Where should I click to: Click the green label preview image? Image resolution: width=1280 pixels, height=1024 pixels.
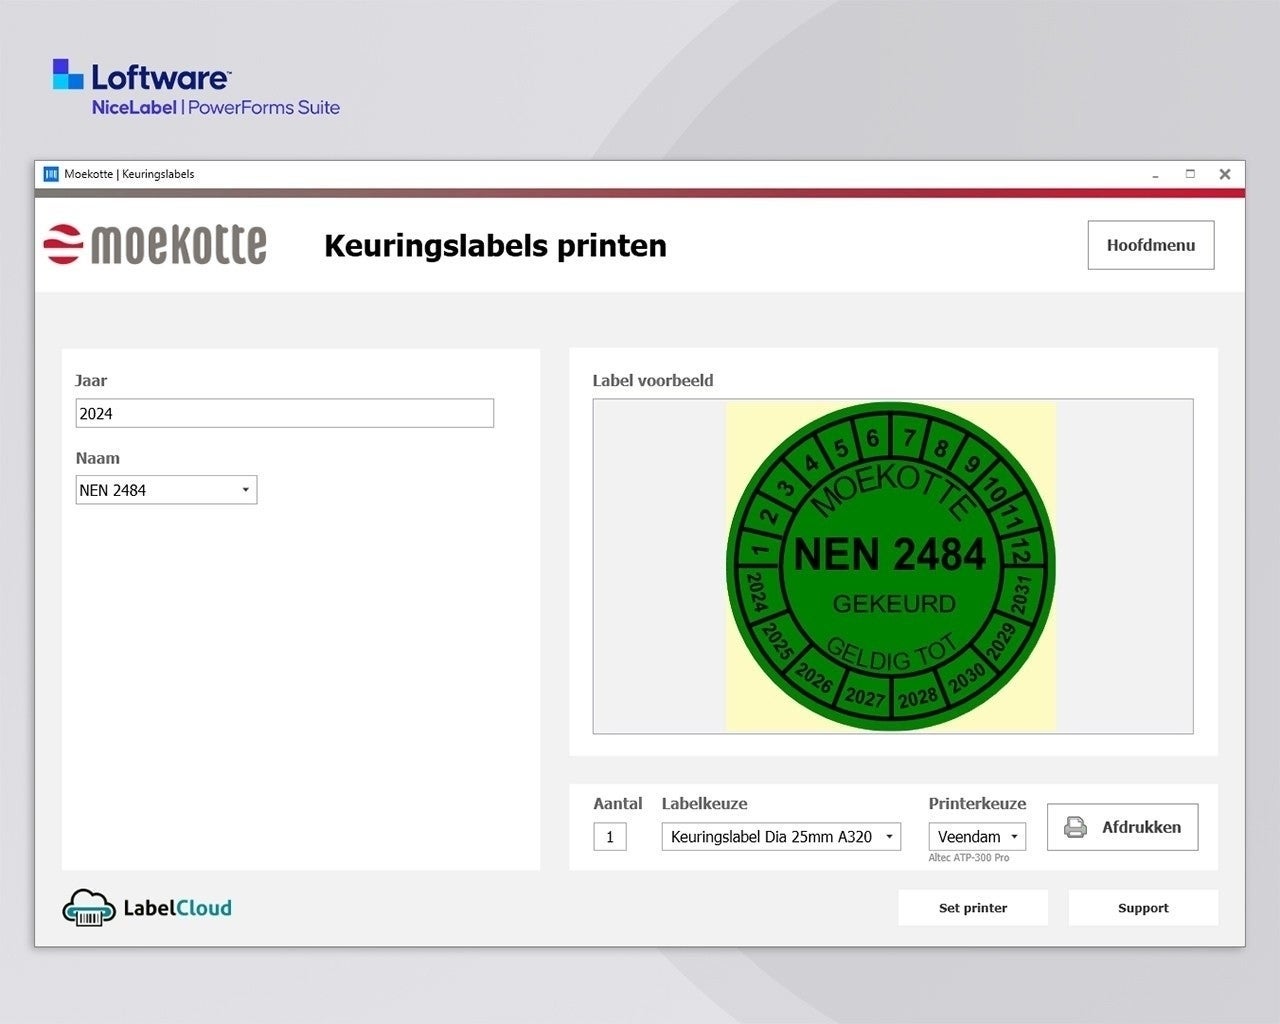point(890,566)
